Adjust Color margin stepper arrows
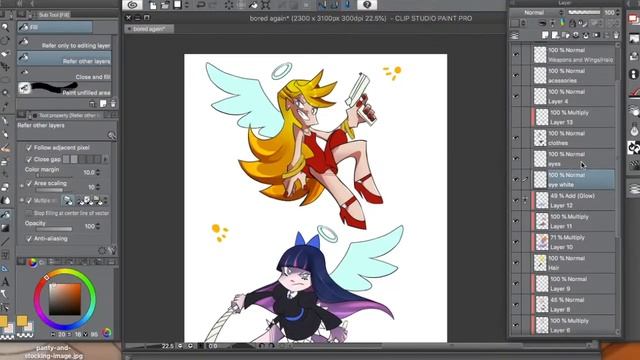The image size is (640, 360). 98,173
